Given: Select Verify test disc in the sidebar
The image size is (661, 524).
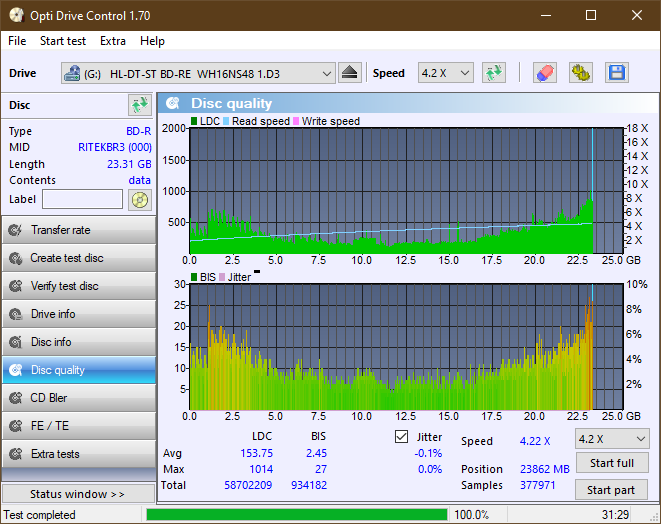Looking at the screenshot, I should click(x=79, y=286).
